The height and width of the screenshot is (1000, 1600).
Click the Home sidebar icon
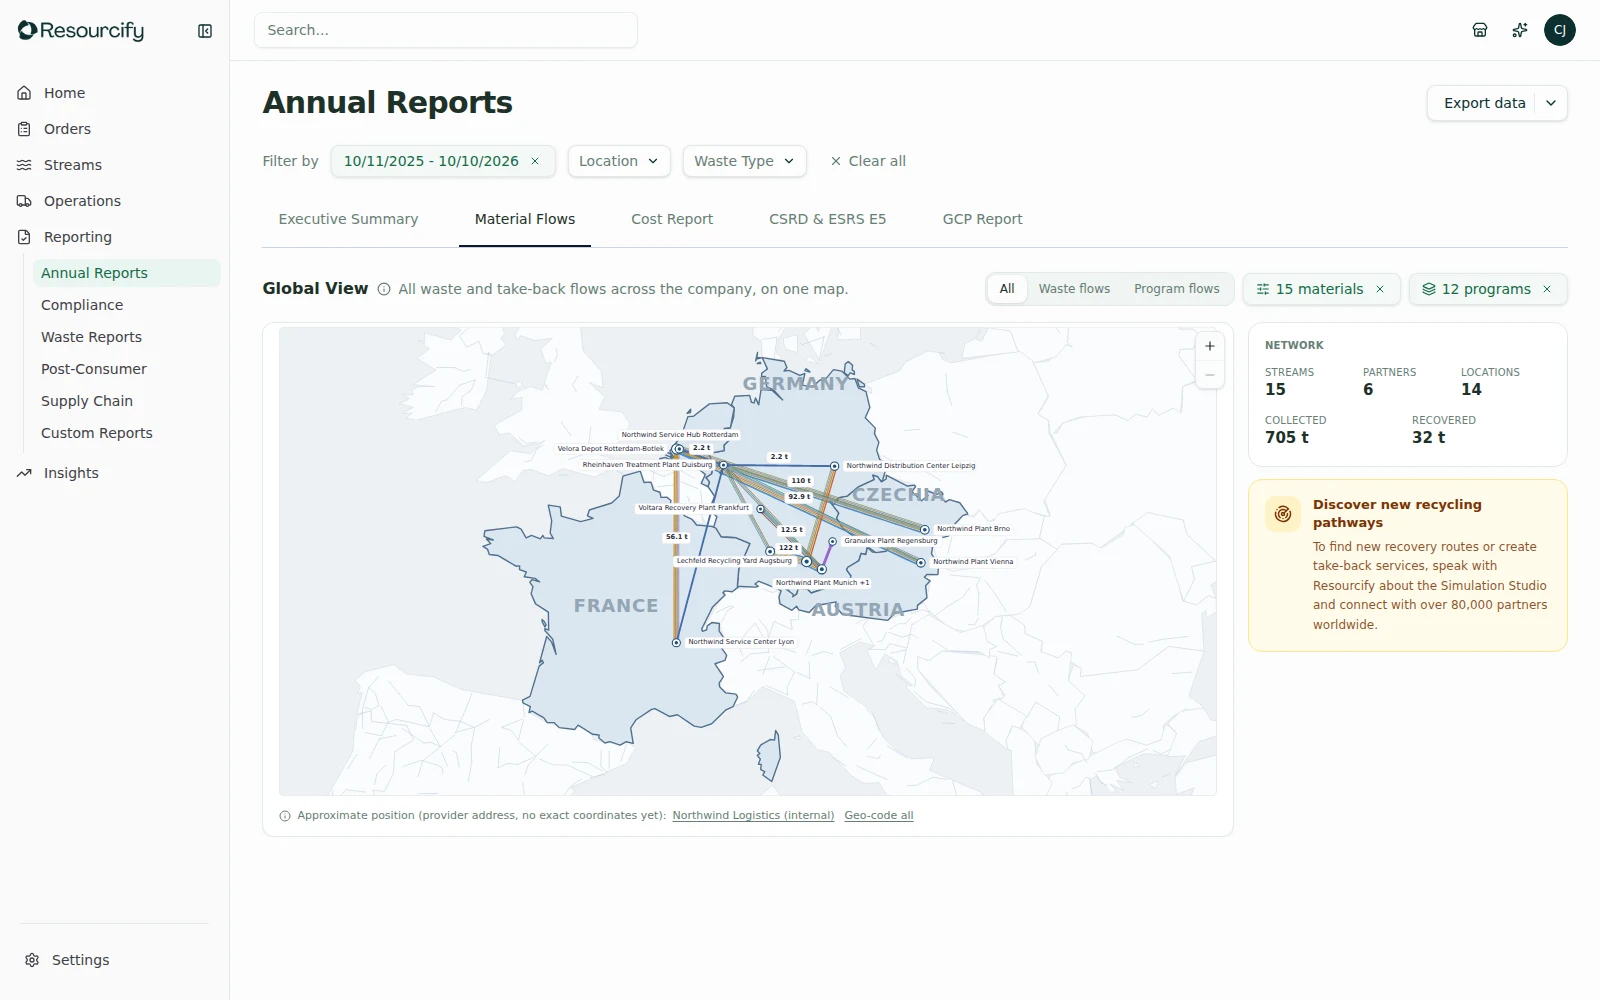(24, 93)
